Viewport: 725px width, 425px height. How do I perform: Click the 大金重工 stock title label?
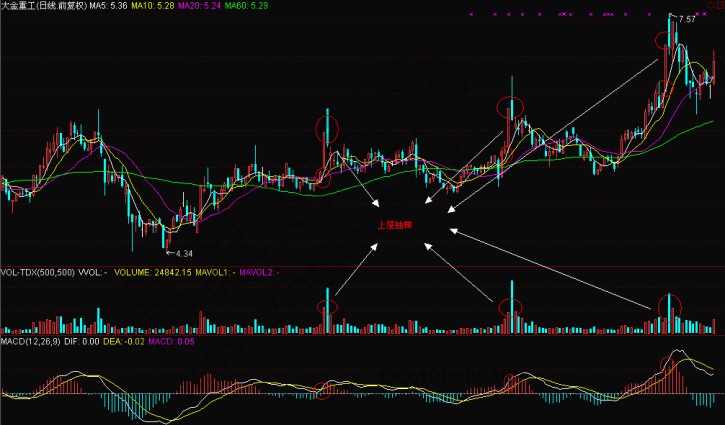pyautogui.click(x=44, y=6)
